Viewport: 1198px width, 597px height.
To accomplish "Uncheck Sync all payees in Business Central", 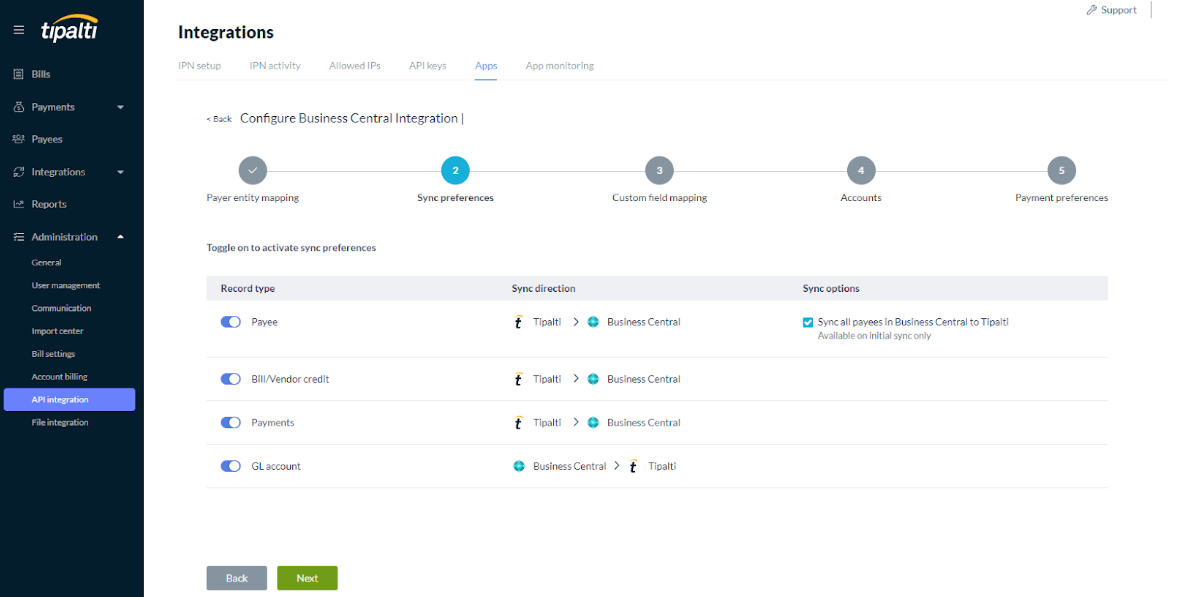I will [808, 322].
